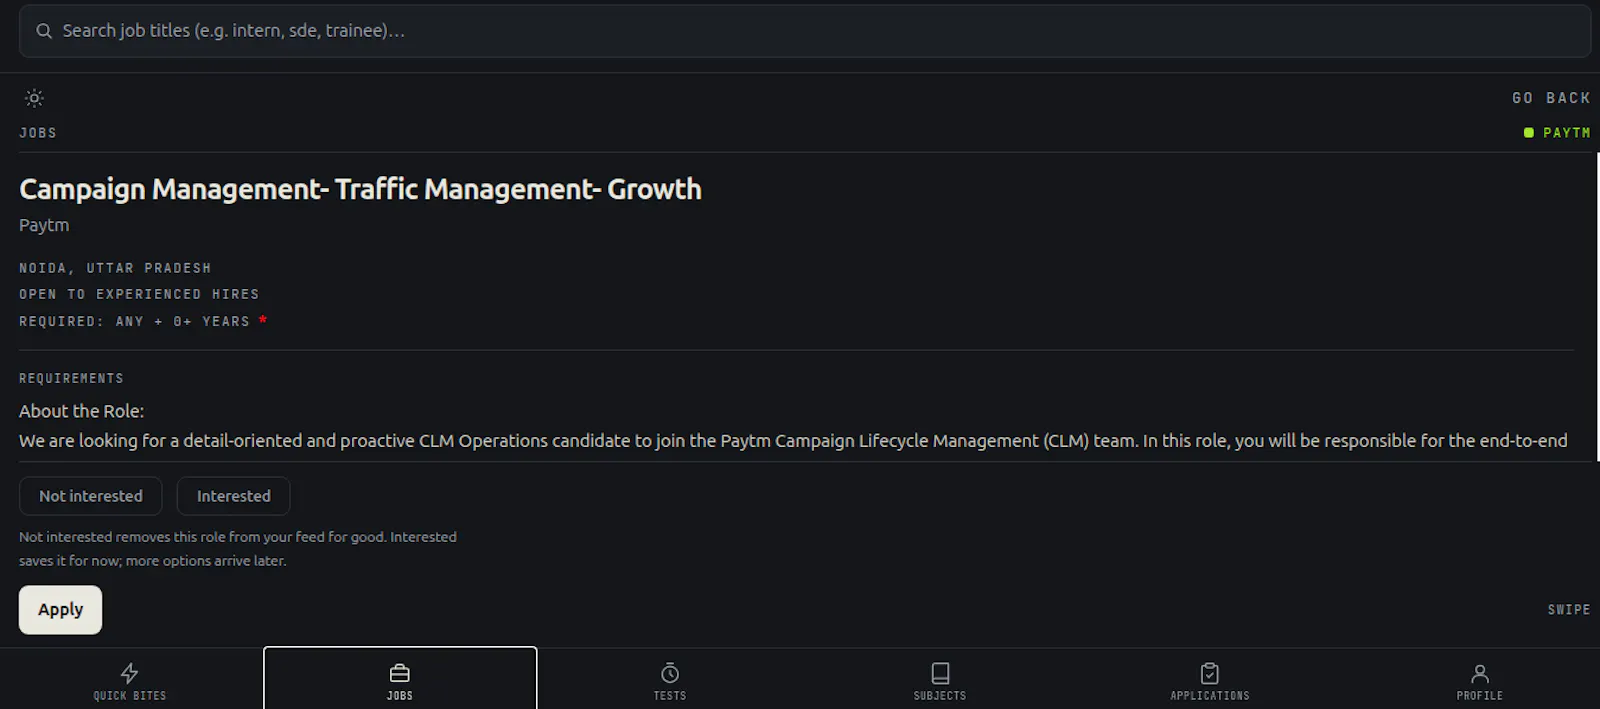The height and width of the screenshot is (709, 1600).
Task: Select the job title heading text
Action: click(360, 189)
